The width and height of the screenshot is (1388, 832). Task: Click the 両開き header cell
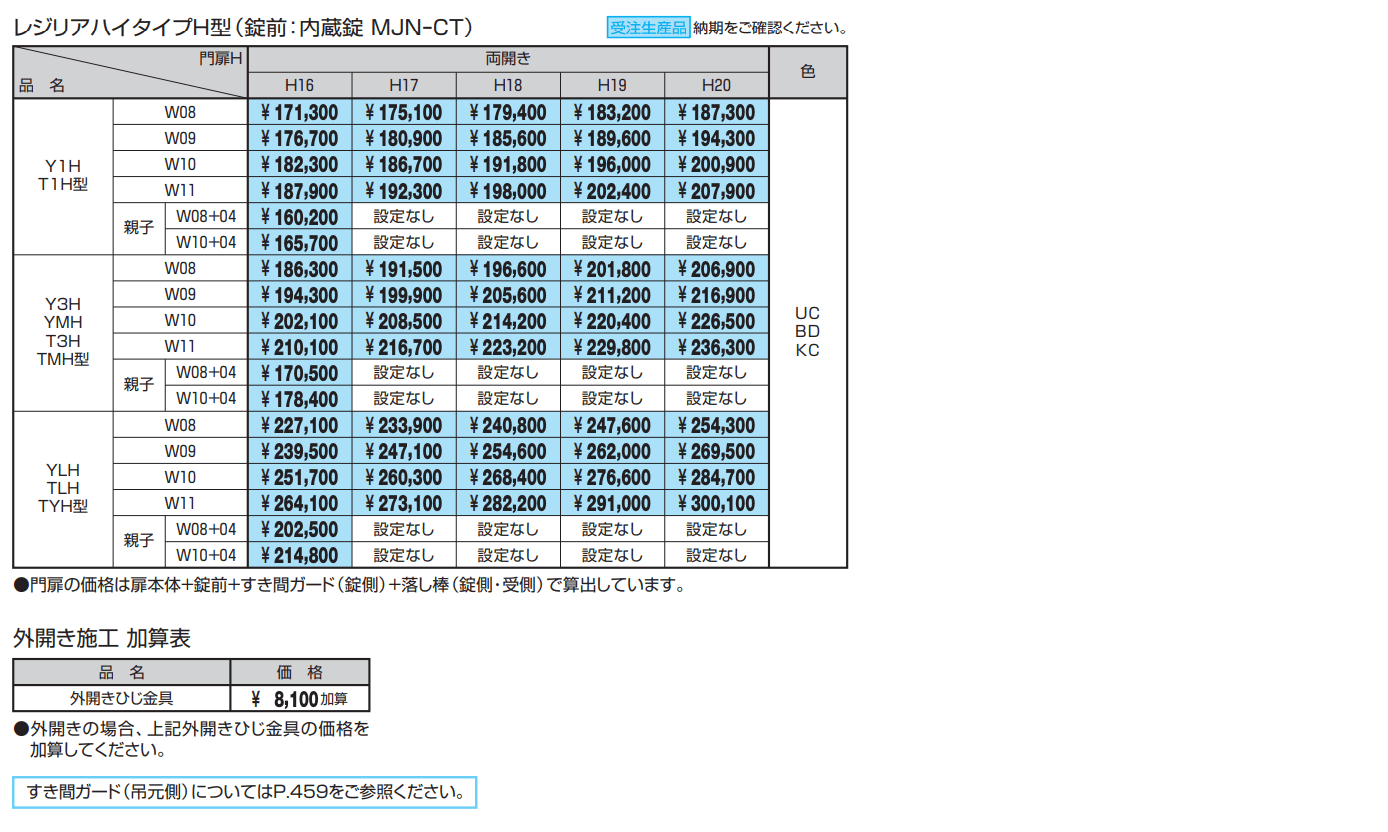coord(509,58)
